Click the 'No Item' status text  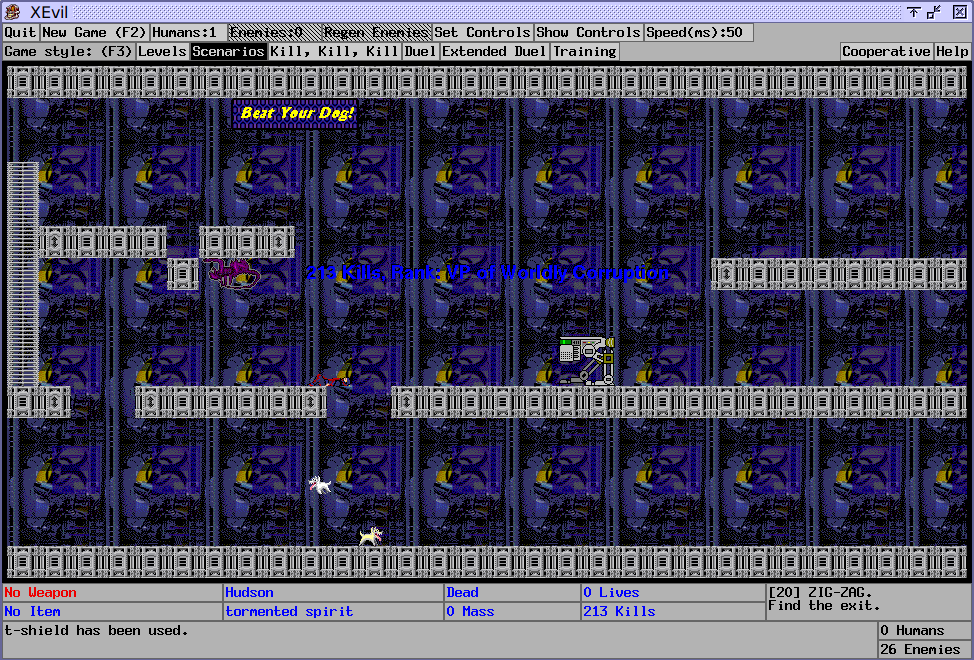(x=32, y=612)
